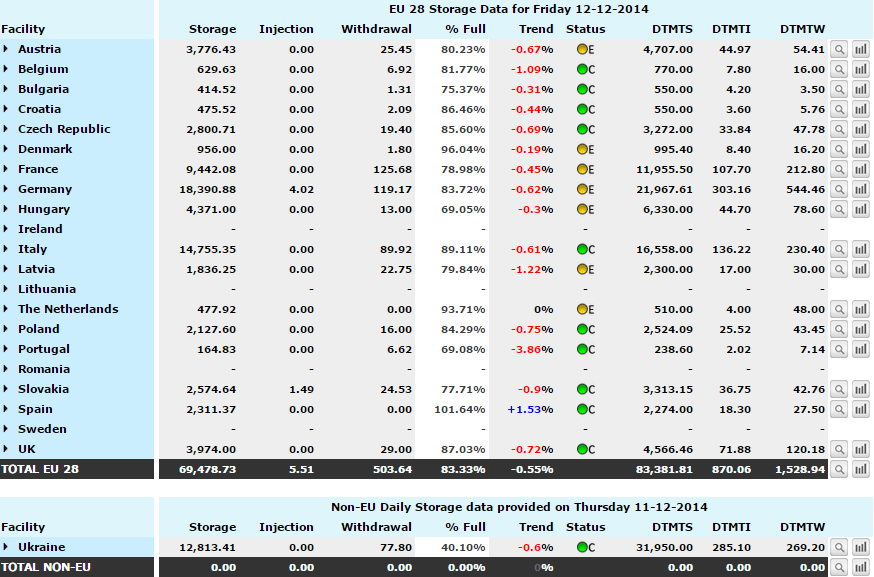Open magnifier details for Bulgaria
The width and height of the screenshot is (874, 577).
pos(839,90)
